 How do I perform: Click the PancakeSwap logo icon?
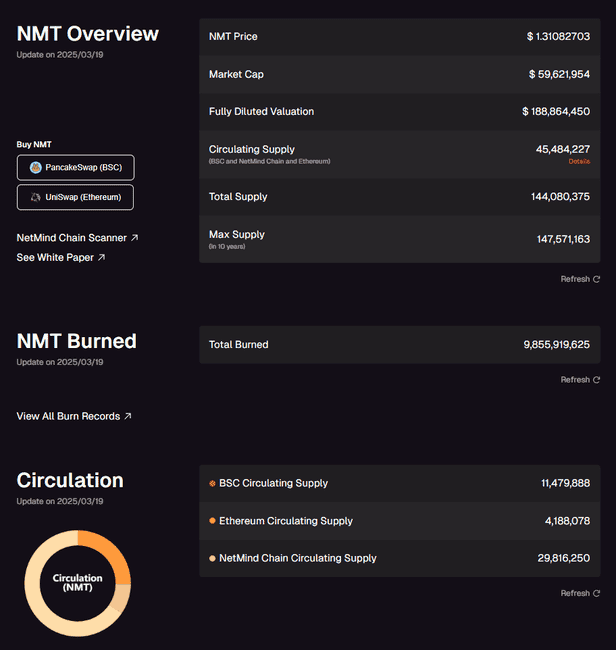click(x=35, y=167)
